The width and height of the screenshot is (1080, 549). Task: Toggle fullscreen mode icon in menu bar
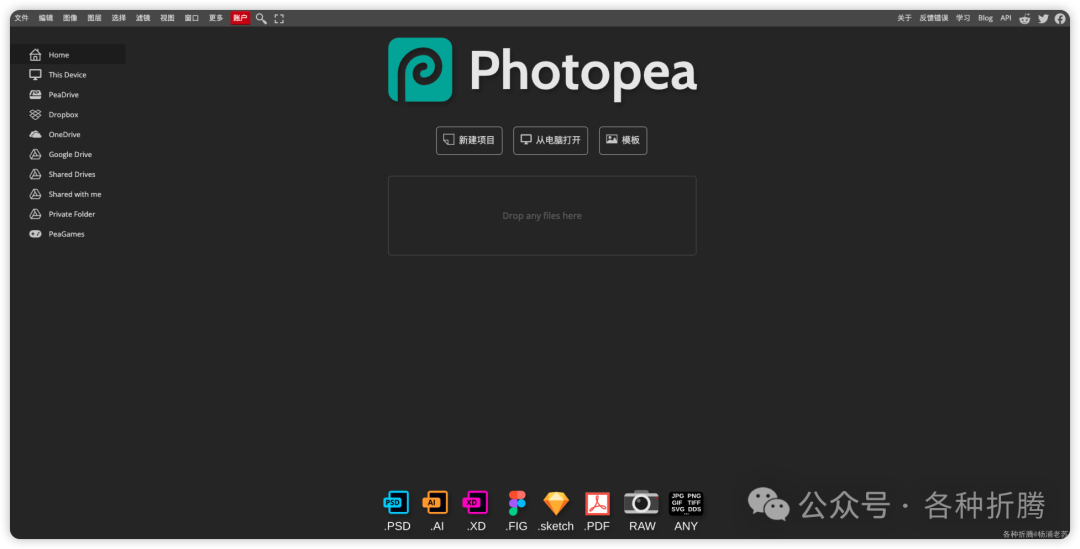[x=279, y=19]
